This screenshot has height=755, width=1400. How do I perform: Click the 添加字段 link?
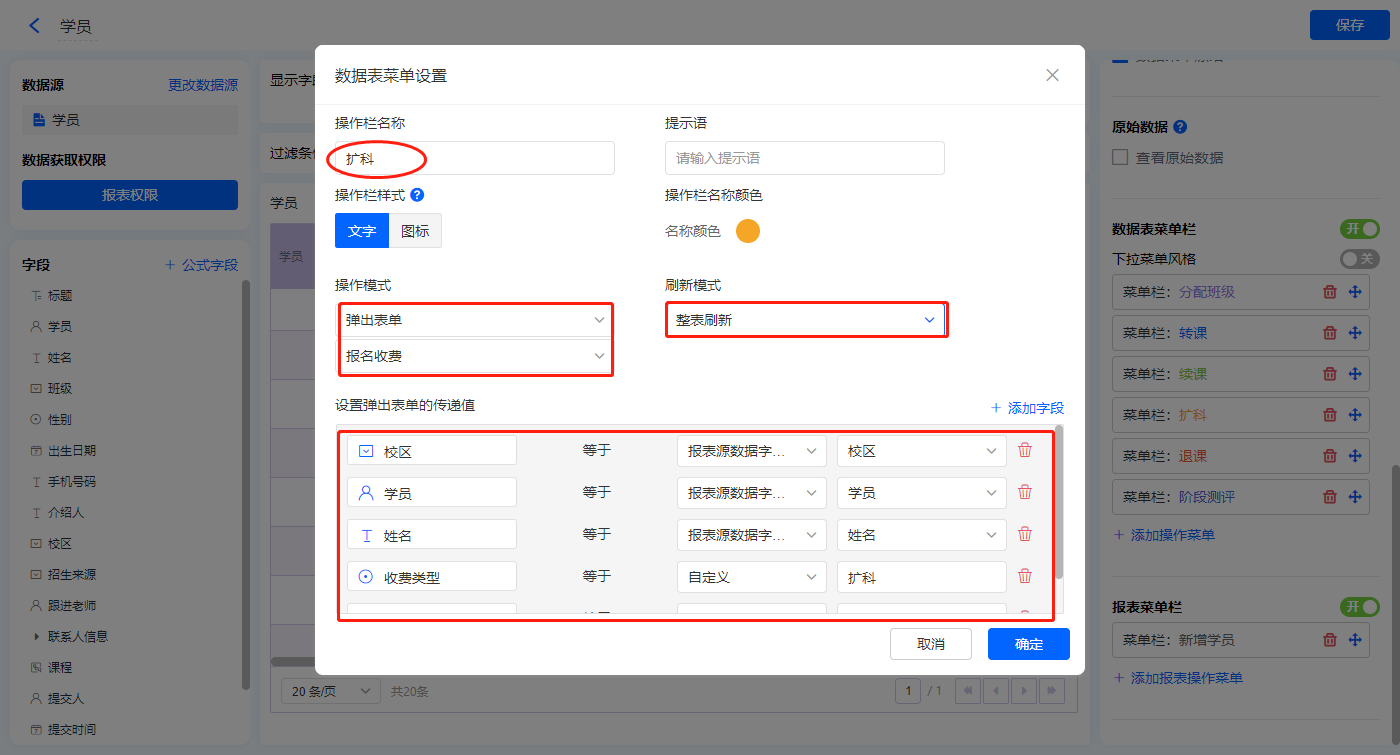pyautogui.click(x=1027, y=408)
